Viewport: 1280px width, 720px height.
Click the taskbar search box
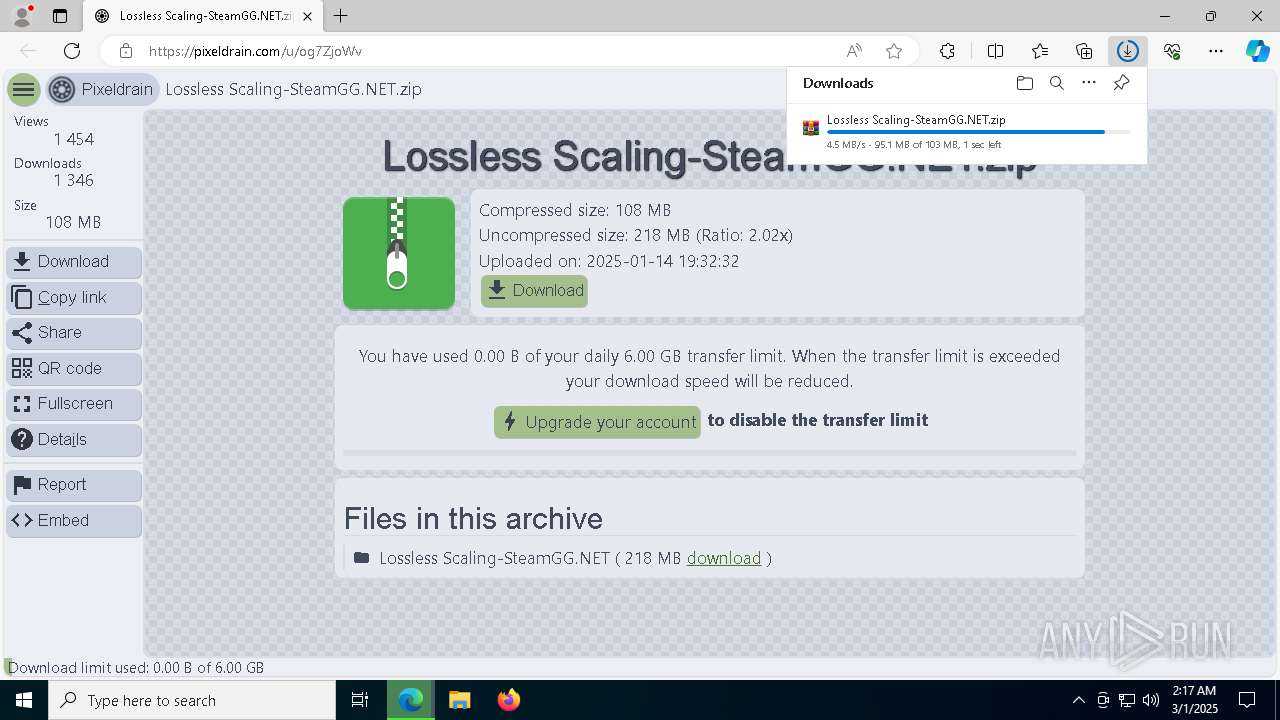pos(192,700)
